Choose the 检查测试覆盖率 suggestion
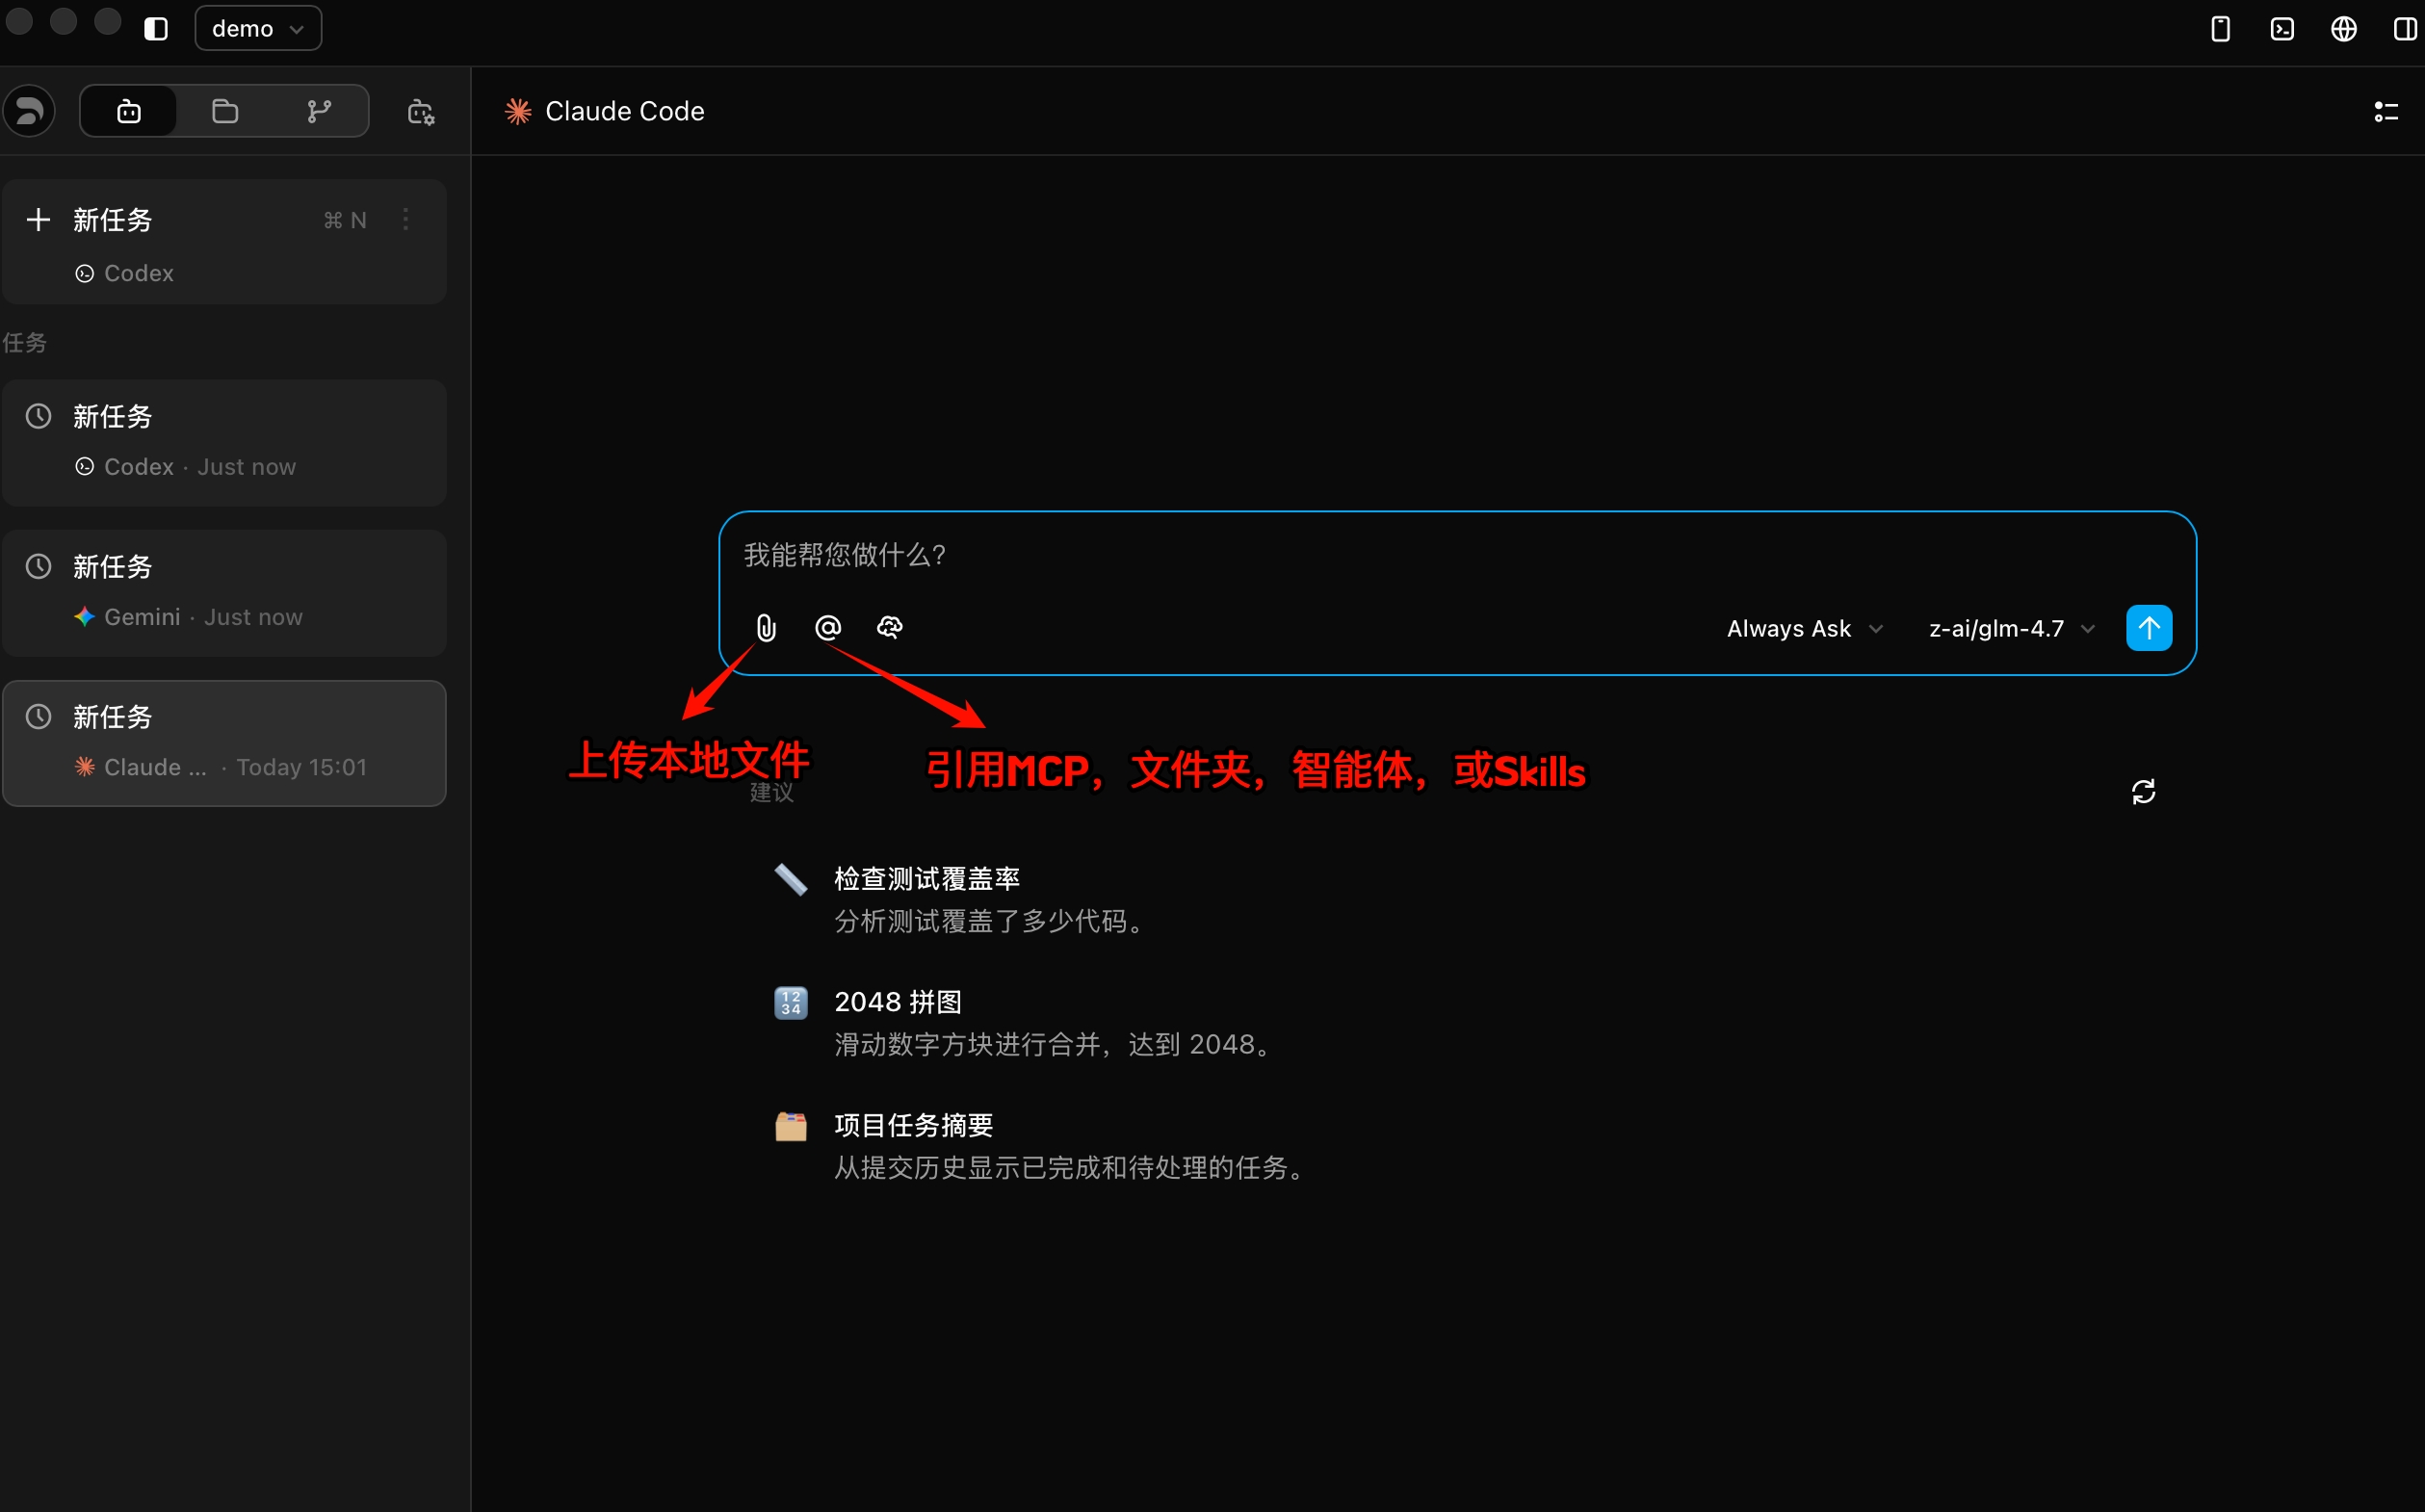This screenshot has width=2425, height=1512. pos(926,879)
